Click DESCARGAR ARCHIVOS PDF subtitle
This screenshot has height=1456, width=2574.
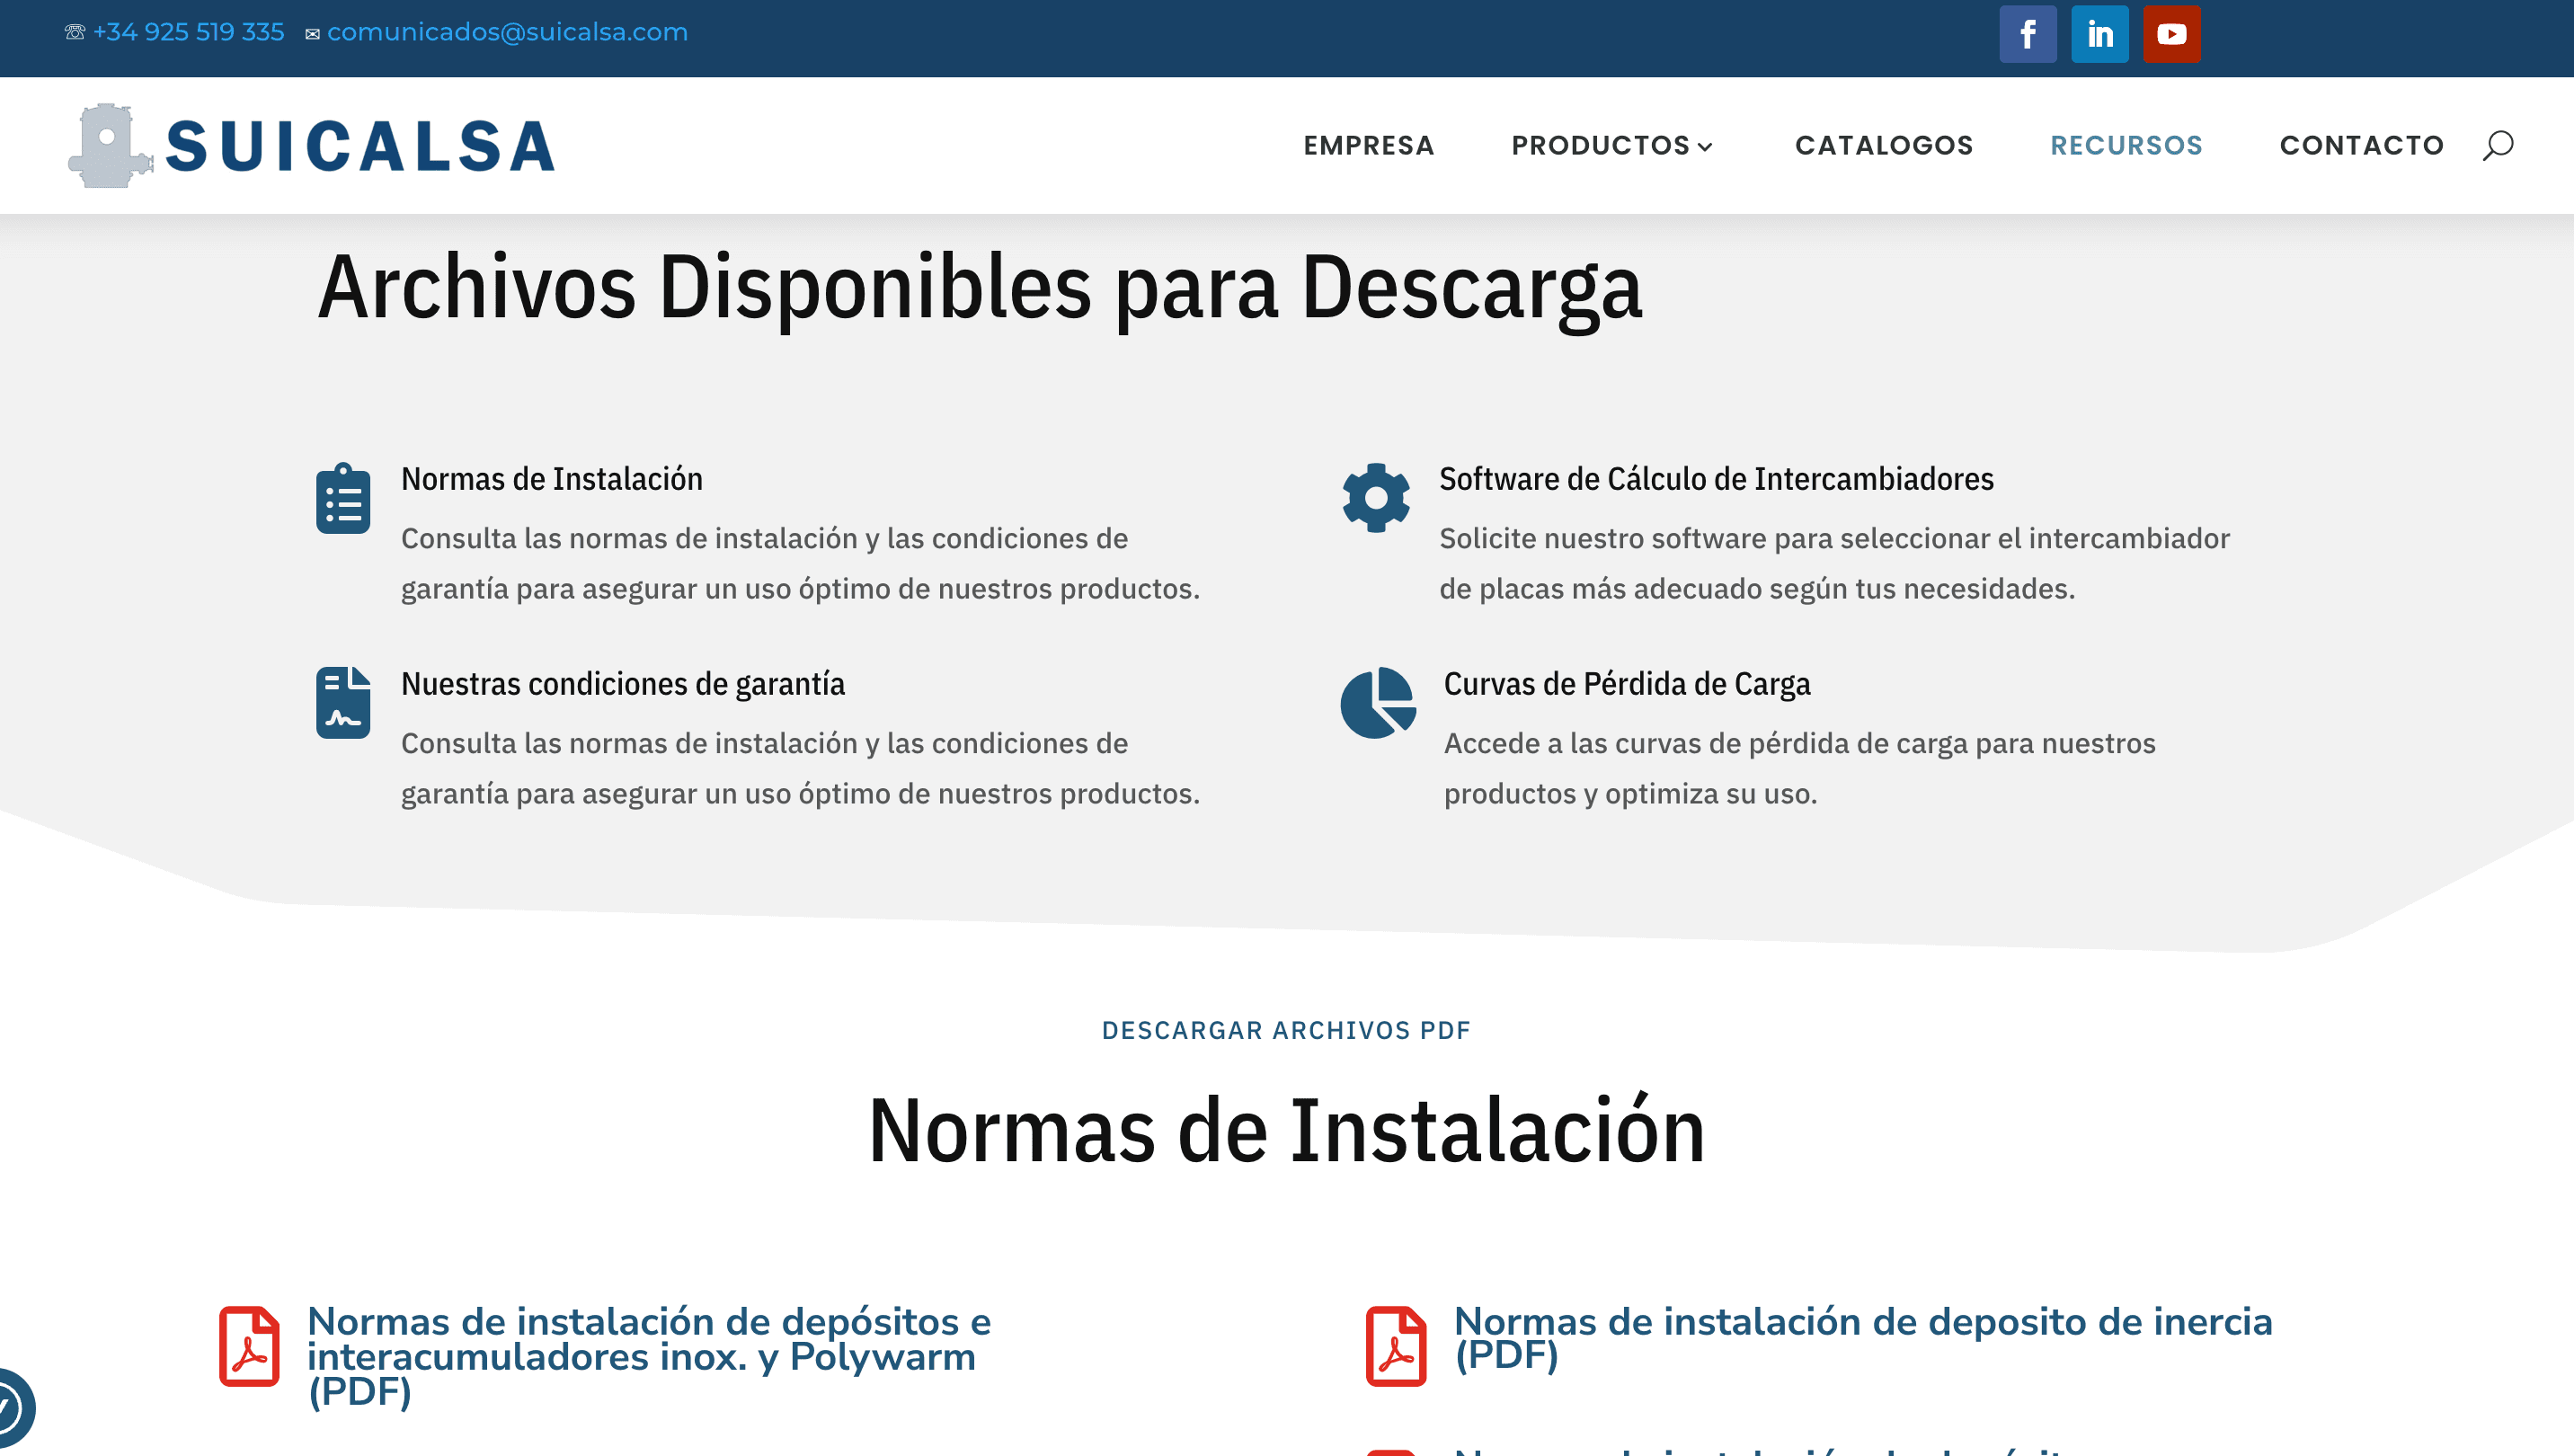pos(1286,1030)
